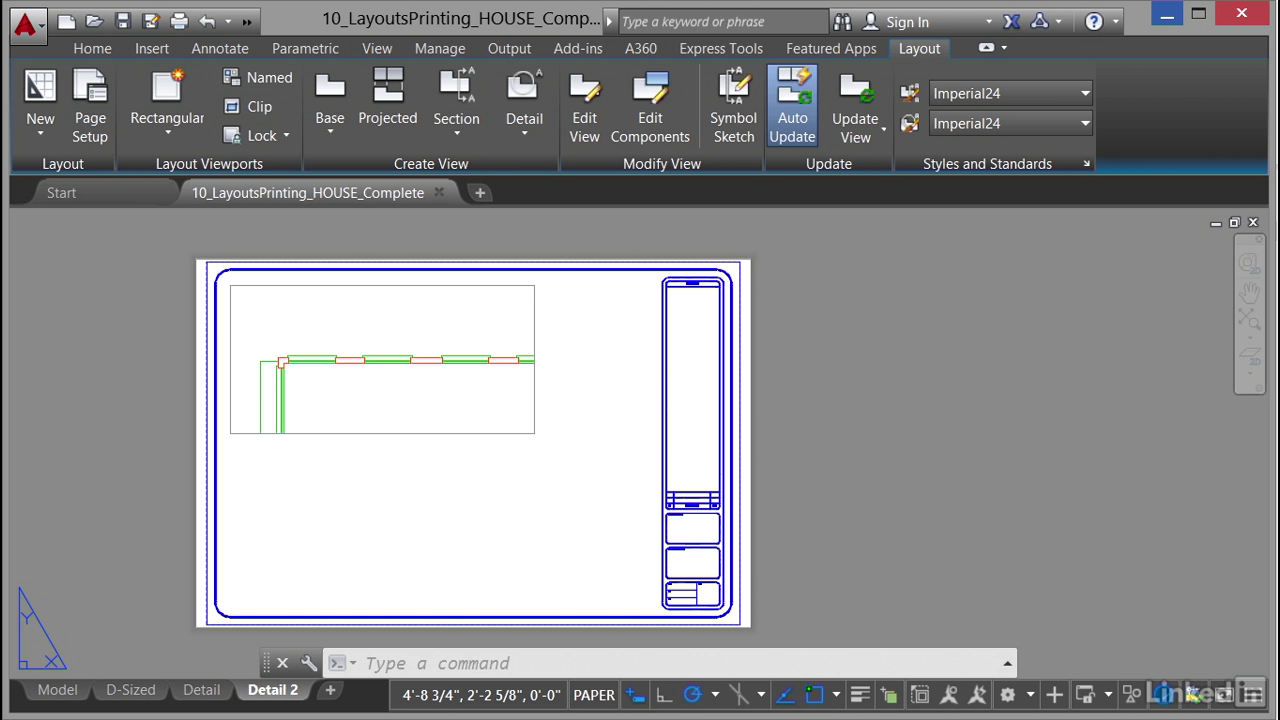Expand the Rectangular viewport dropdown
Image resolution: width=1280 pixels, height=720 pixels.
167,134
